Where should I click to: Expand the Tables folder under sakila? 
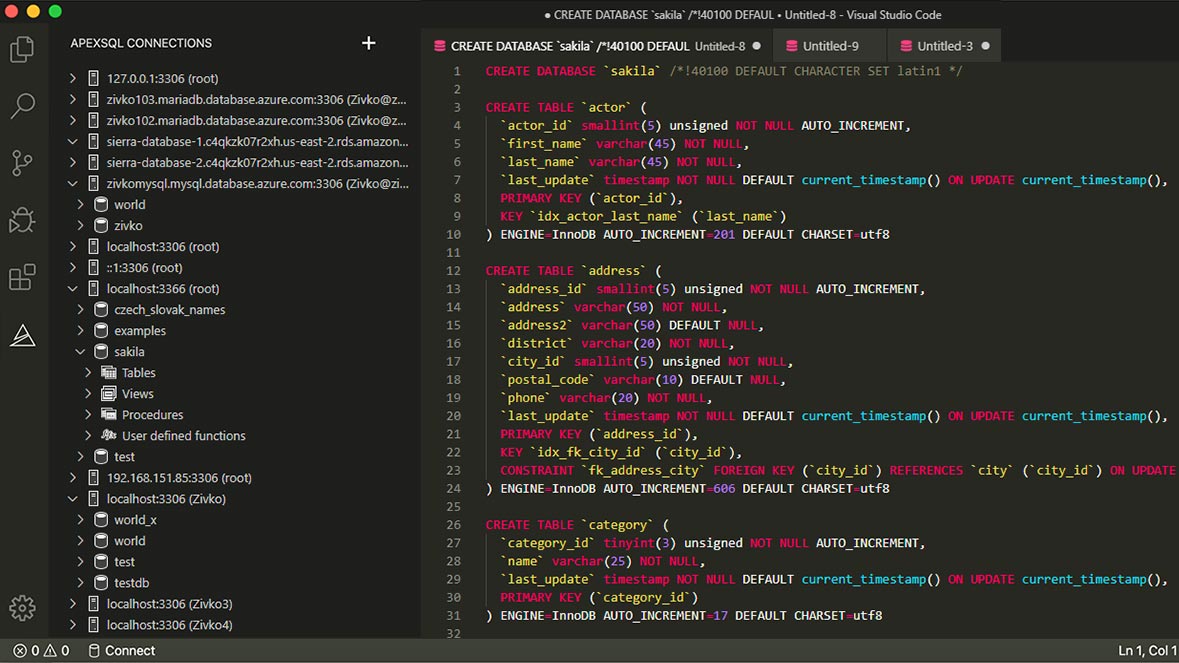89,373
